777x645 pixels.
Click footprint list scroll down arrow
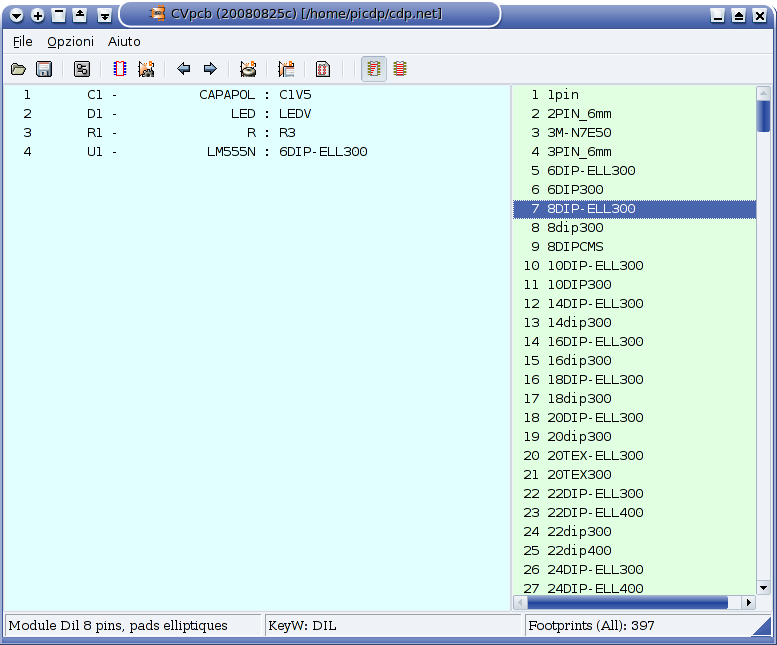pos(763,588)
